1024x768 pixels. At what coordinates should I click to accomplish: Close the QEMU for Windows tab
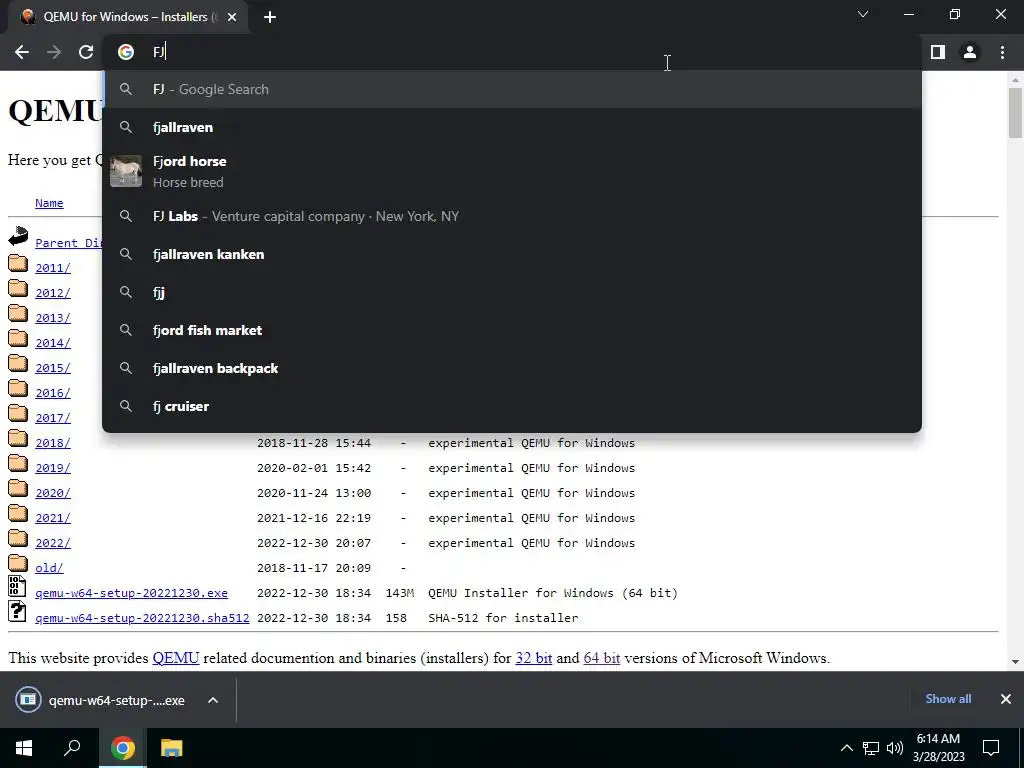click(232, 17)
